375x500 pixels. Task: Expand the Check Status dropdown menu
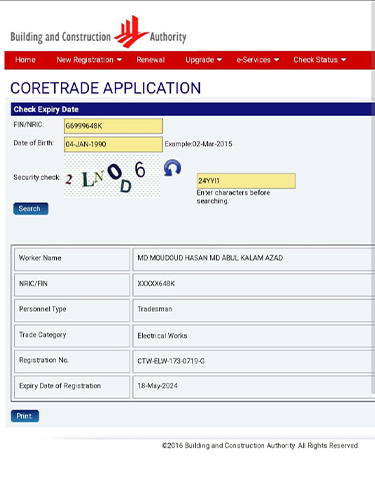tap(320, 60)
